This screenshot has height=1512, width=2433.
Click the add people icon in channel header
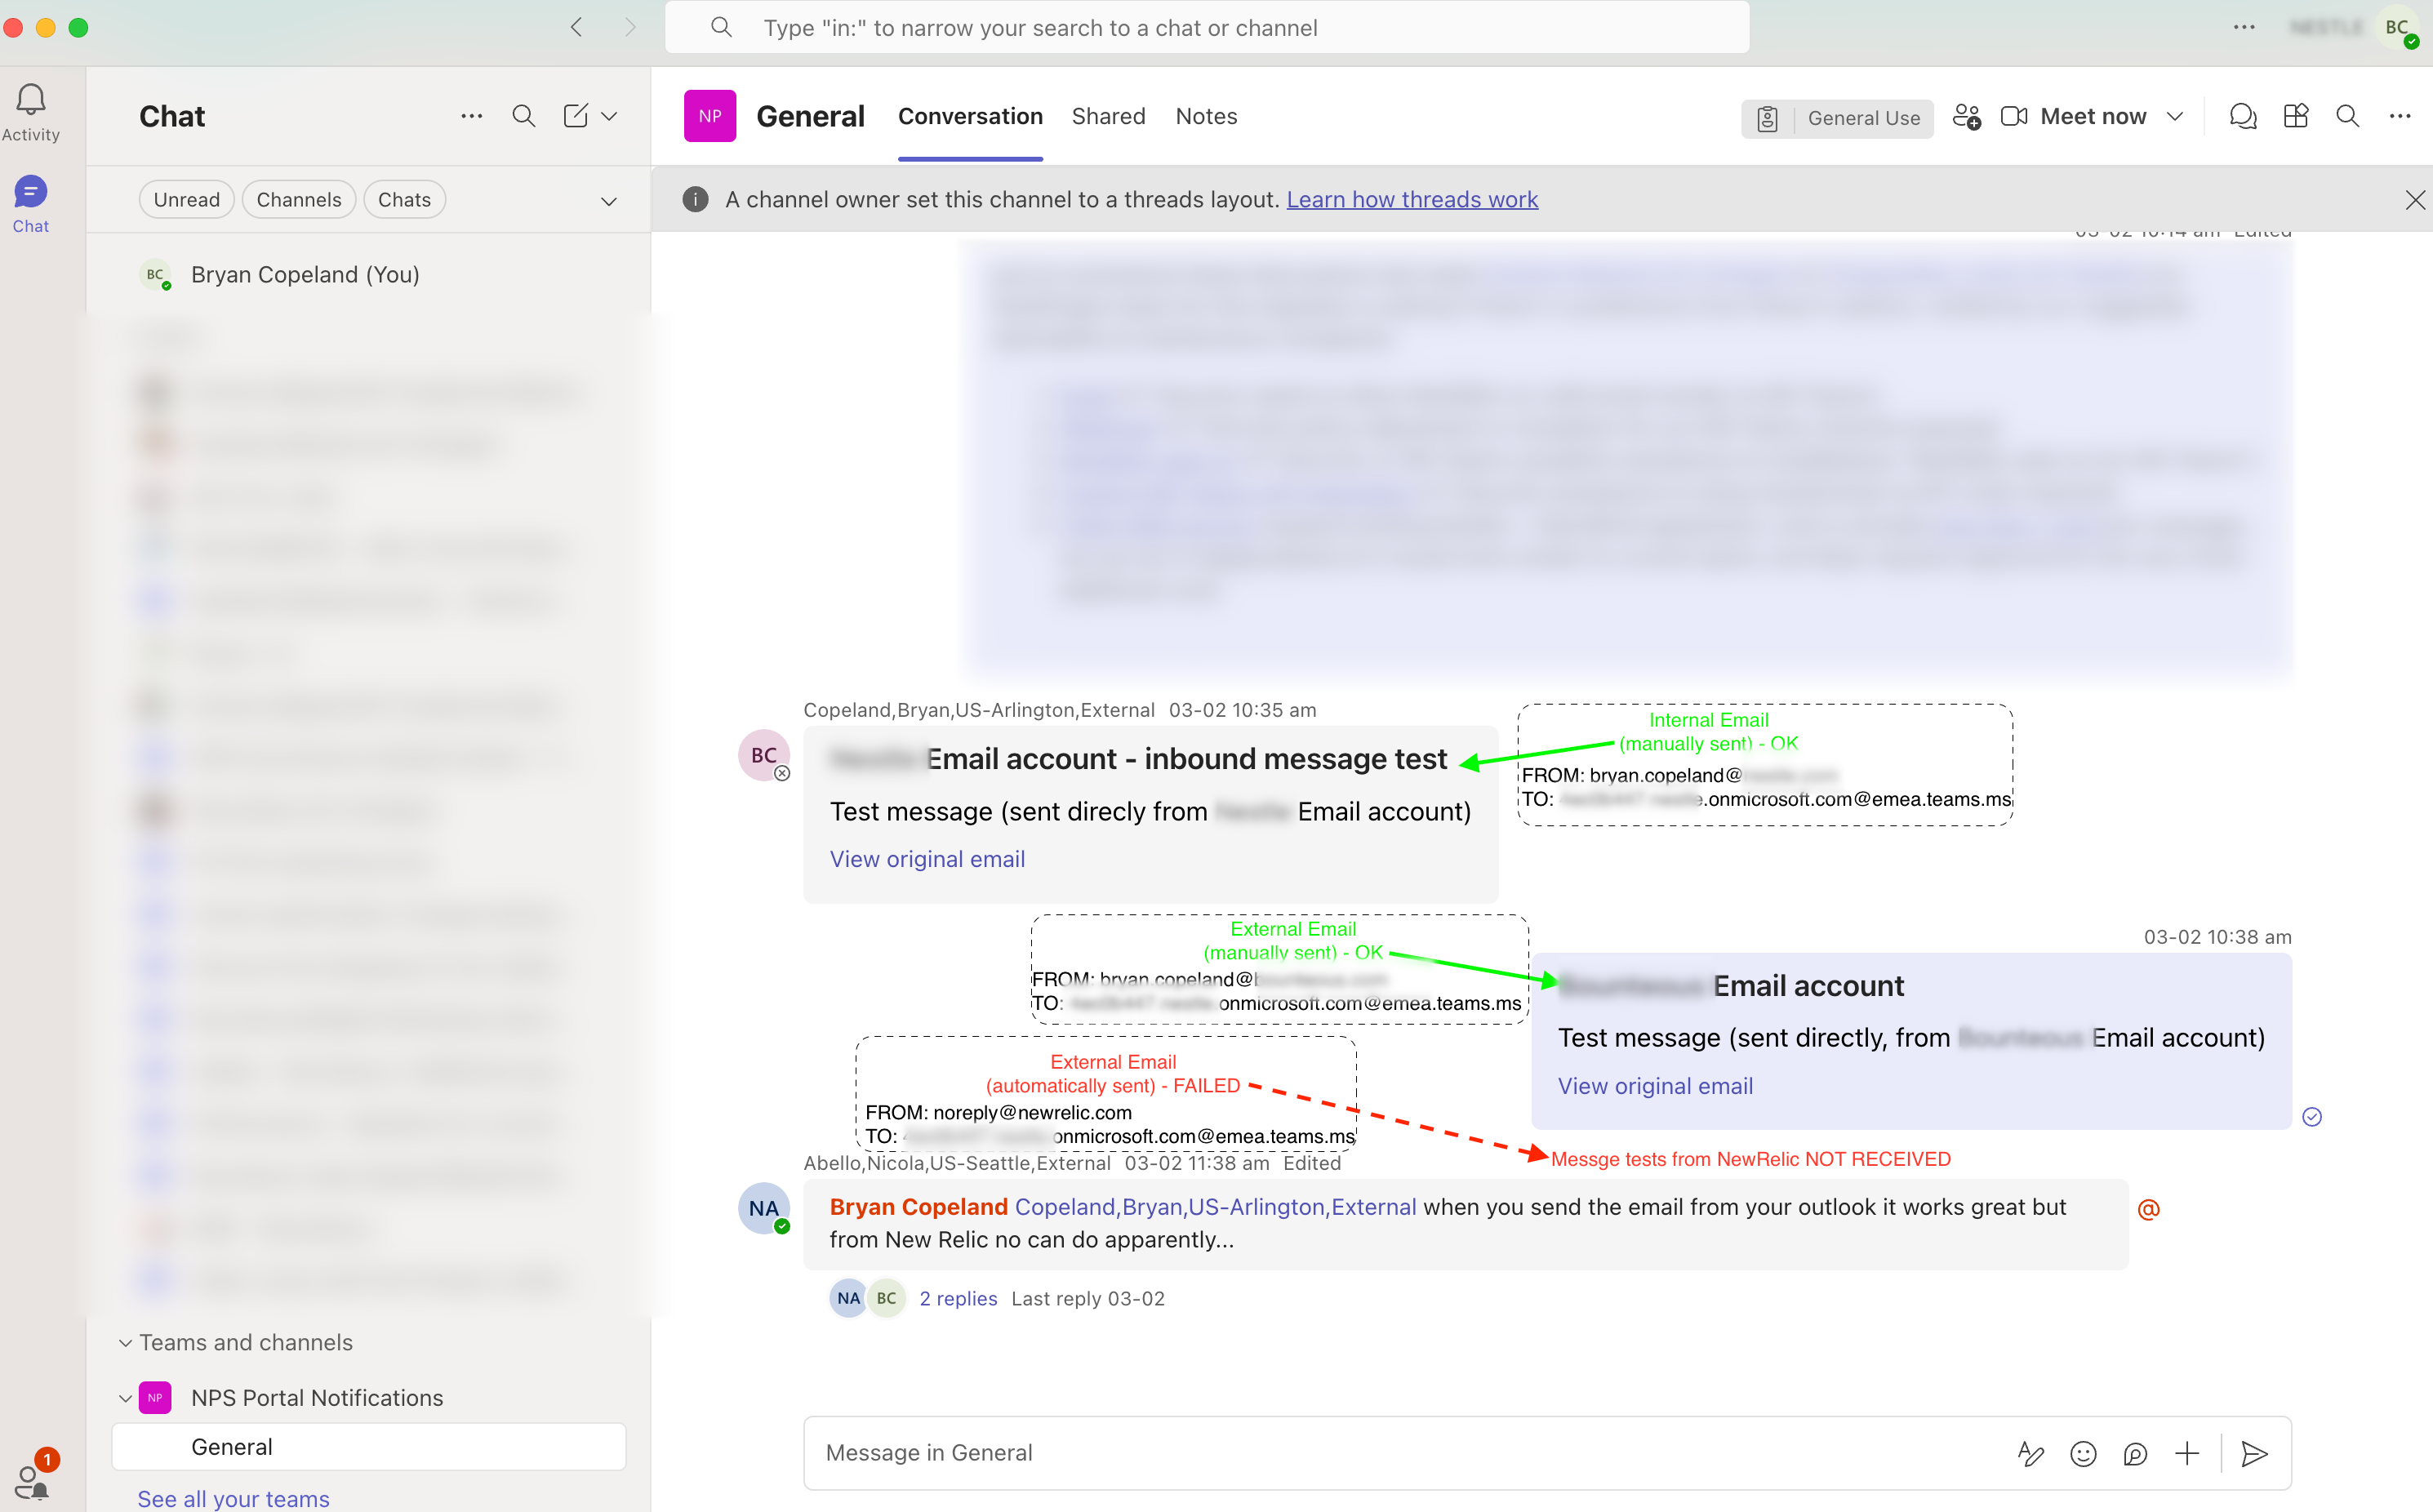1966,117
